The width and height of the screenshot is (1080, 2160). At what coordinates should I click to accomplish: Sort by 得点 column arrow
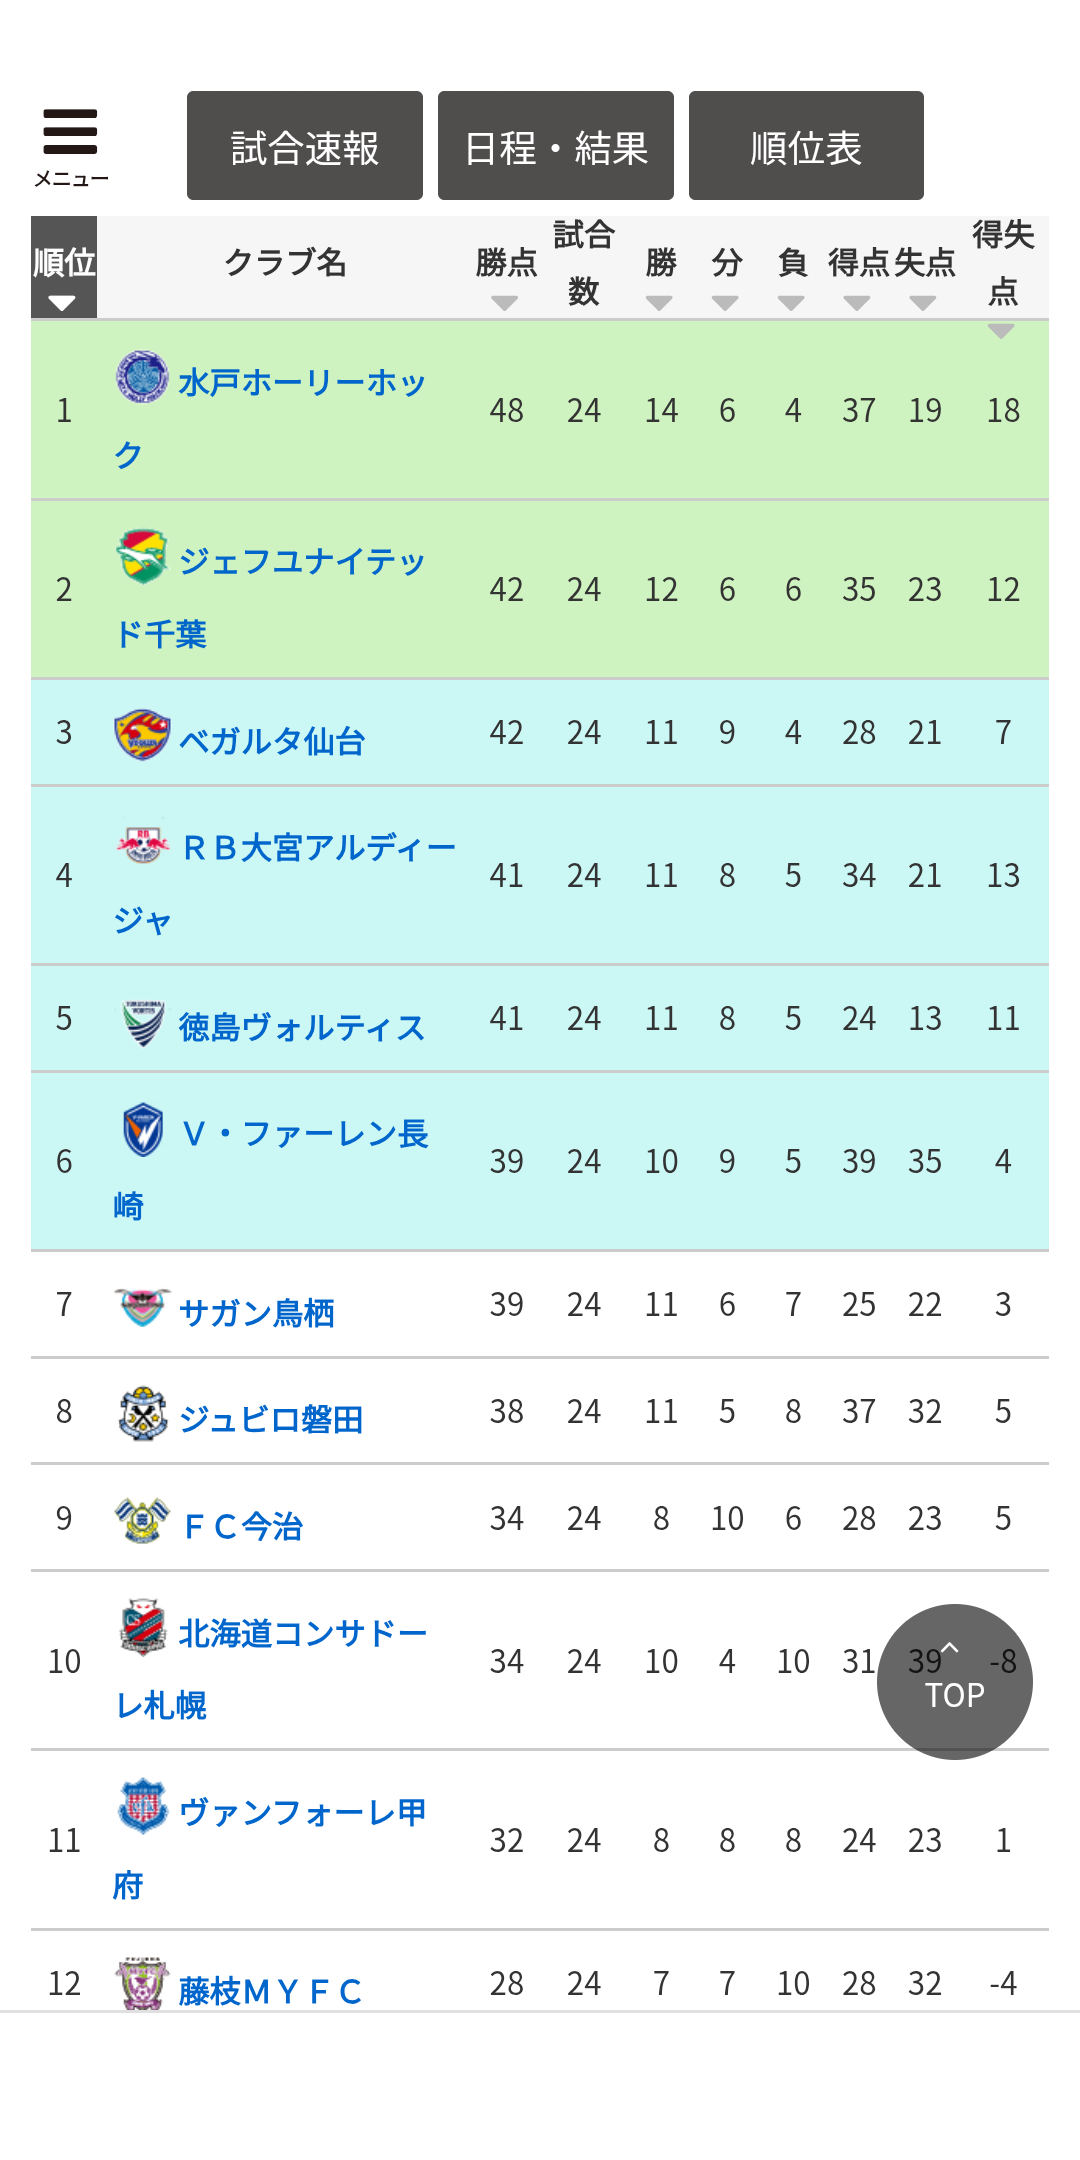pos(857,302)
